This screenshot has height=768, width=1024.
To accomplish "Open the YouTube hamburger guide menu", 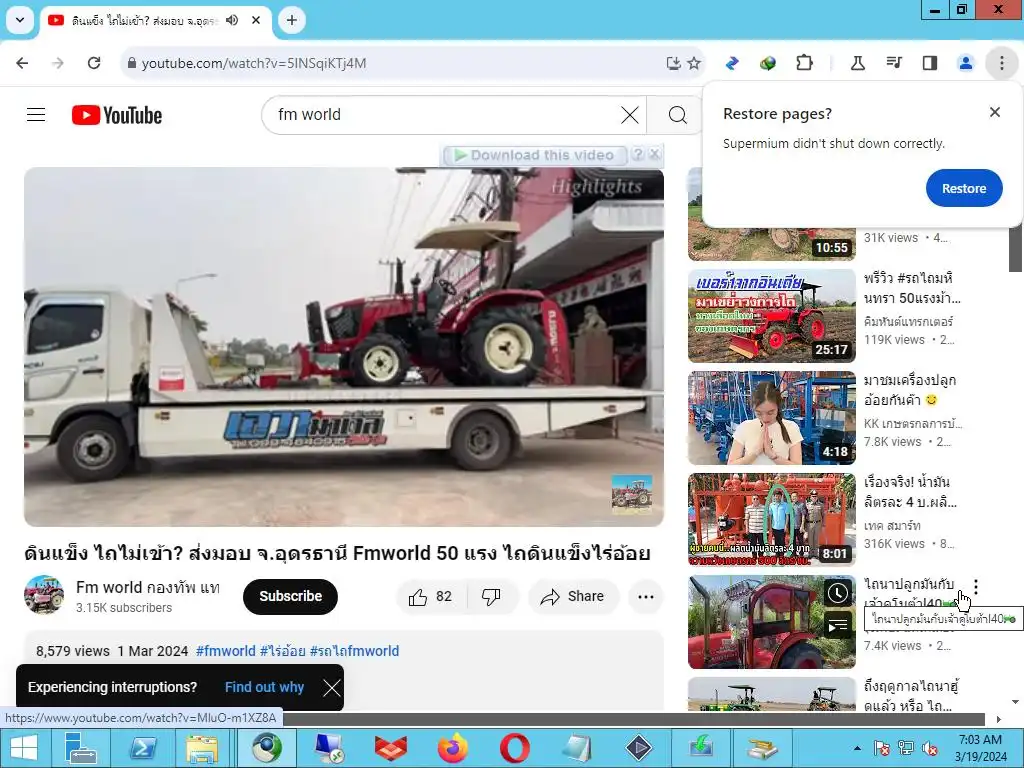I will point(36,115).
